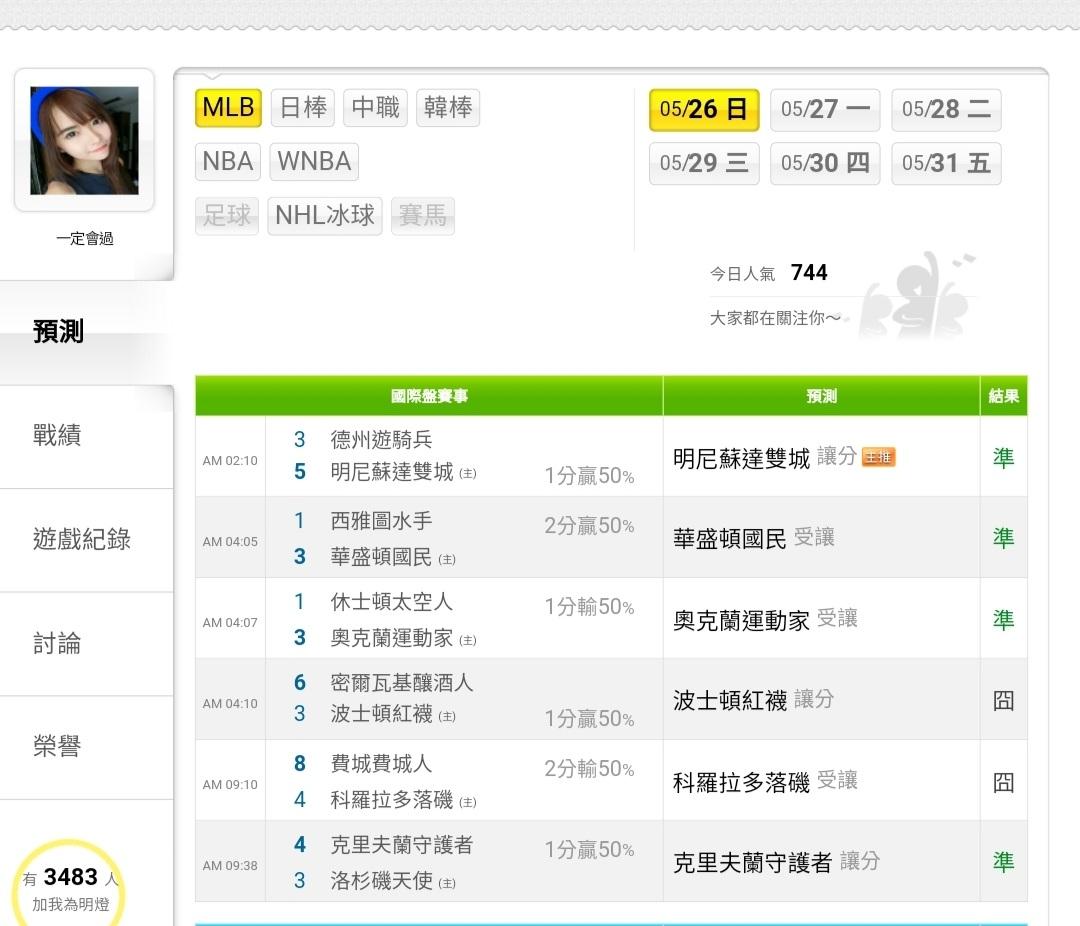Click the 2分輸50% odds for 費城費城人

pyautogui.click(x=589, y=768)
